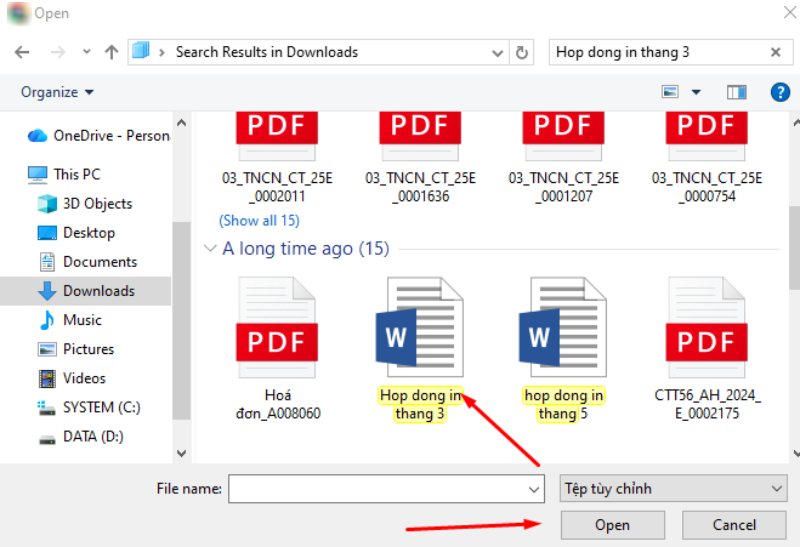
Task: Close the Open dialog window
Action: coord(789,12)
